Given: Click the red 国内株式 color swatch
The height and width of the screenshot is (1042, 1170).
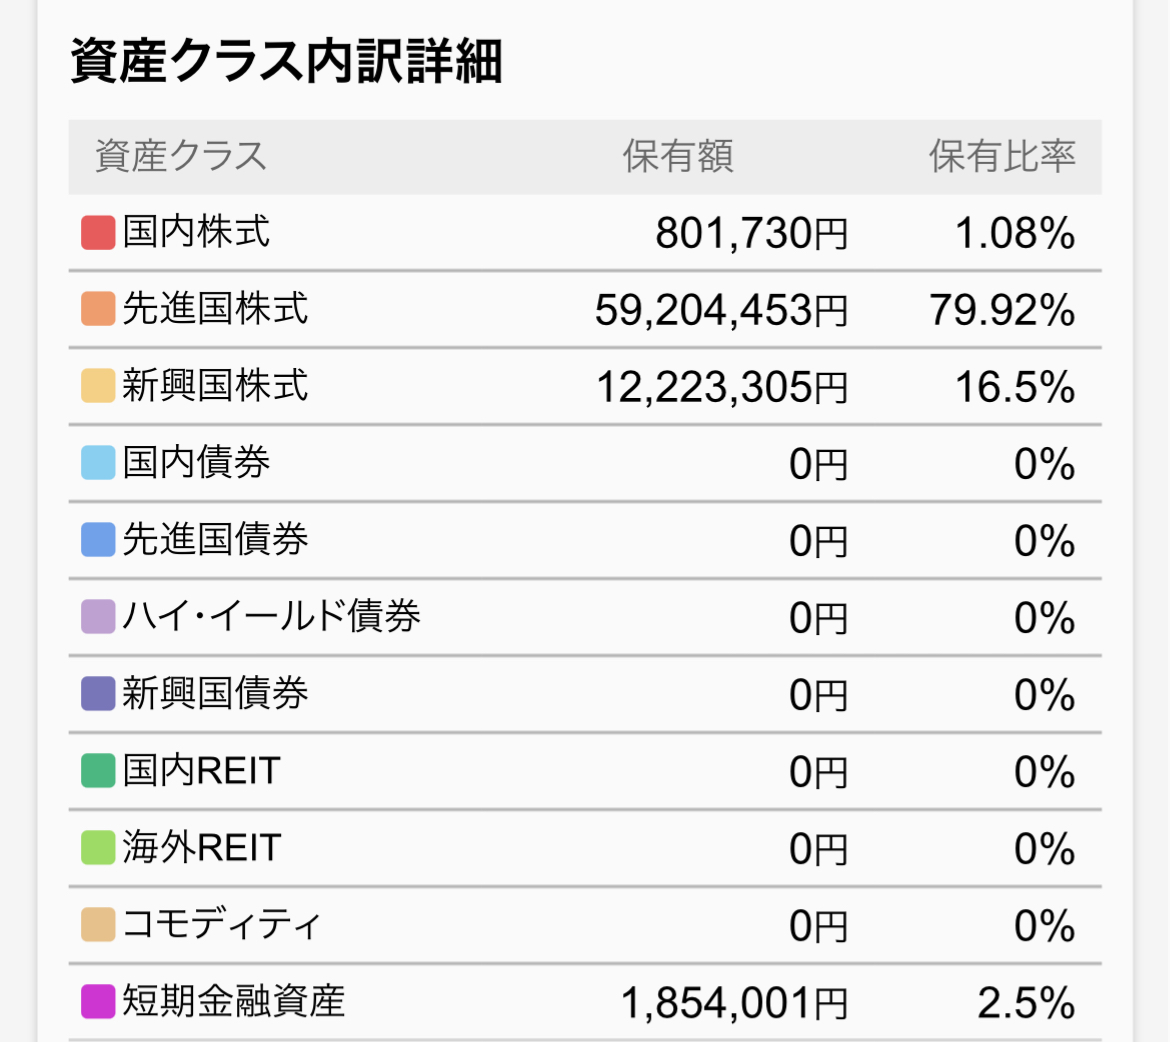Looking at the screenshot, I should [98, 232].
